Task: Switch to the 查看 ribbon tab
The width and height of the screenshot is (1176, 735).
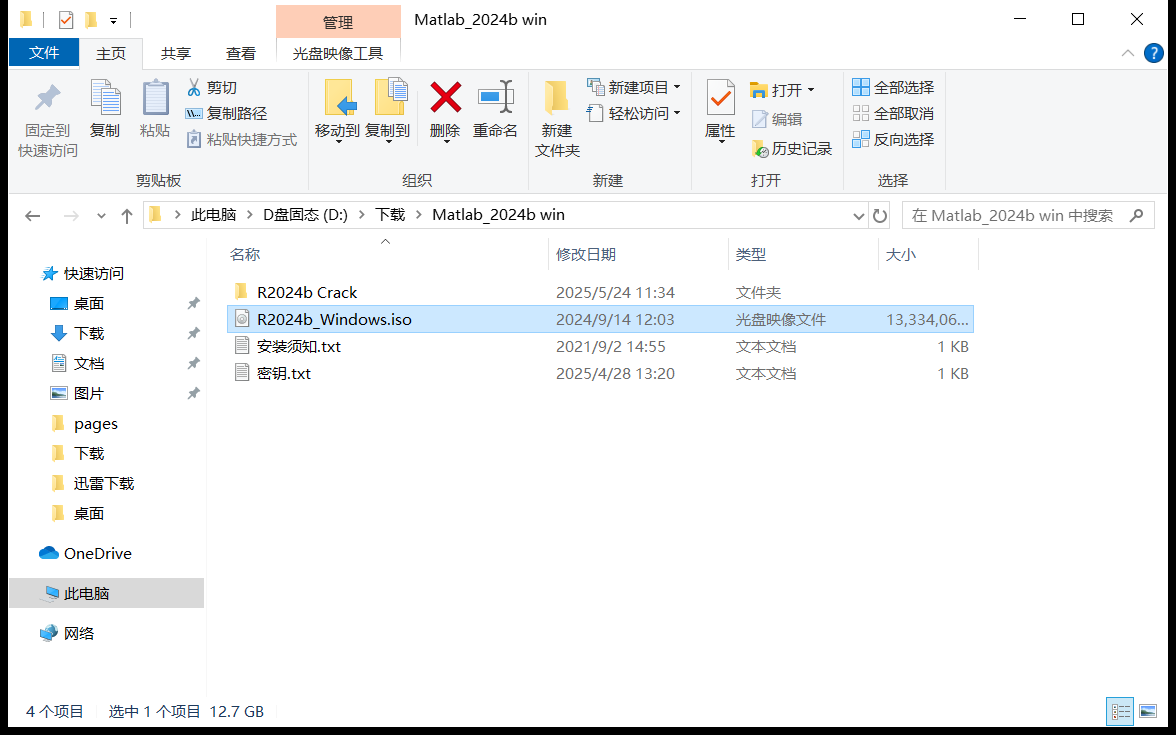Action: 241,53
